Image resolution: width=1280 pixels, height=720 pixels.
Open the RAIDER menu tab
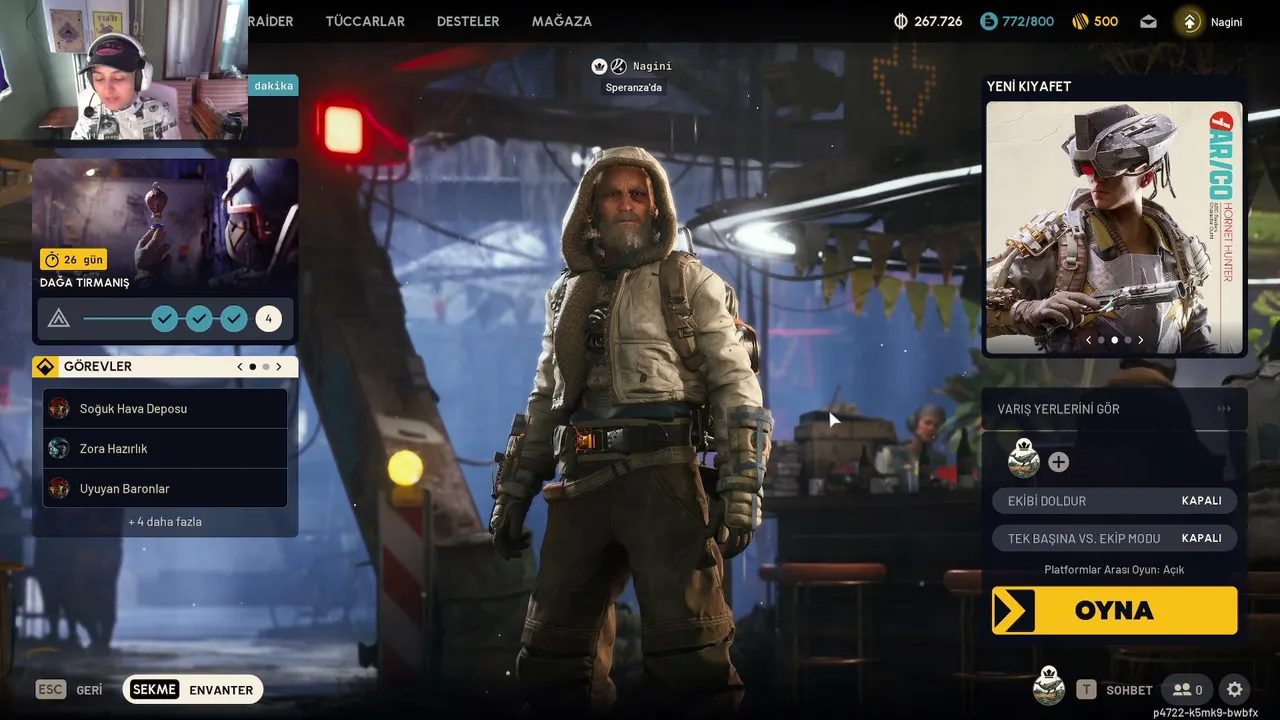pyautogui.click(x=270, y=21)
